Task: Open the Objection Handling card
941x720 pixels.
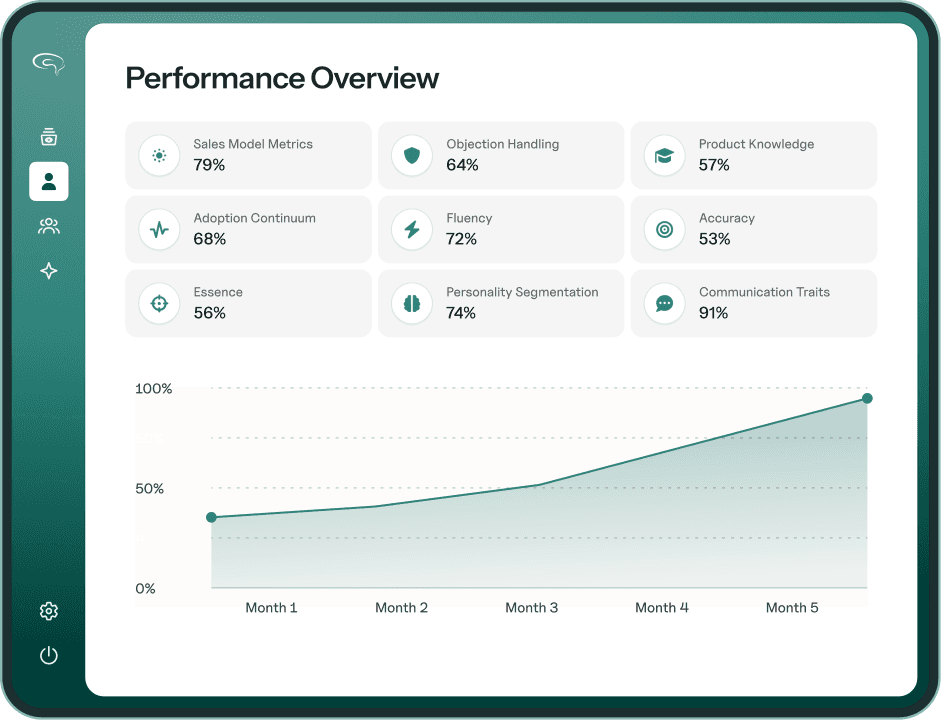Action: tap(501, 155)
